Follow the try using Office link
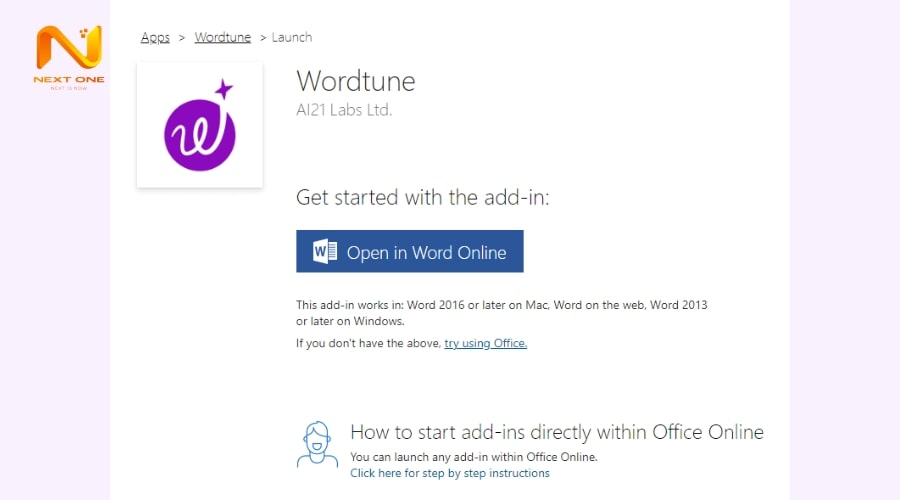Image resolution: width=900 pixels, height=500 pixels. [486, 343]
